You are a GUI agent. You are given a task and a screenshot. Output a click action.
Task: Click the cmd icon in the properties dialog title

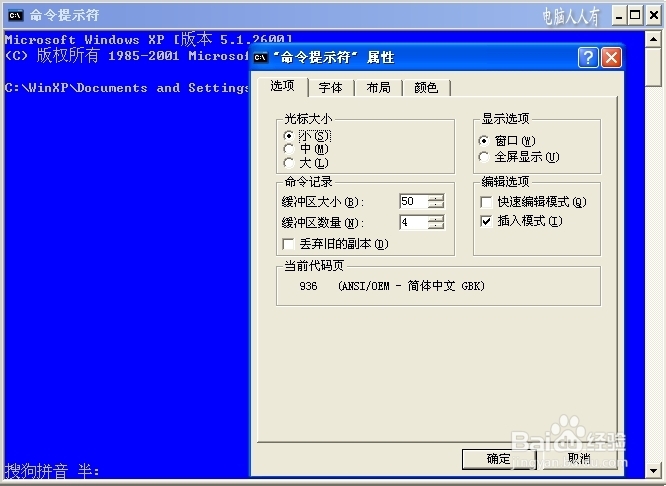(x=261, y=57)
